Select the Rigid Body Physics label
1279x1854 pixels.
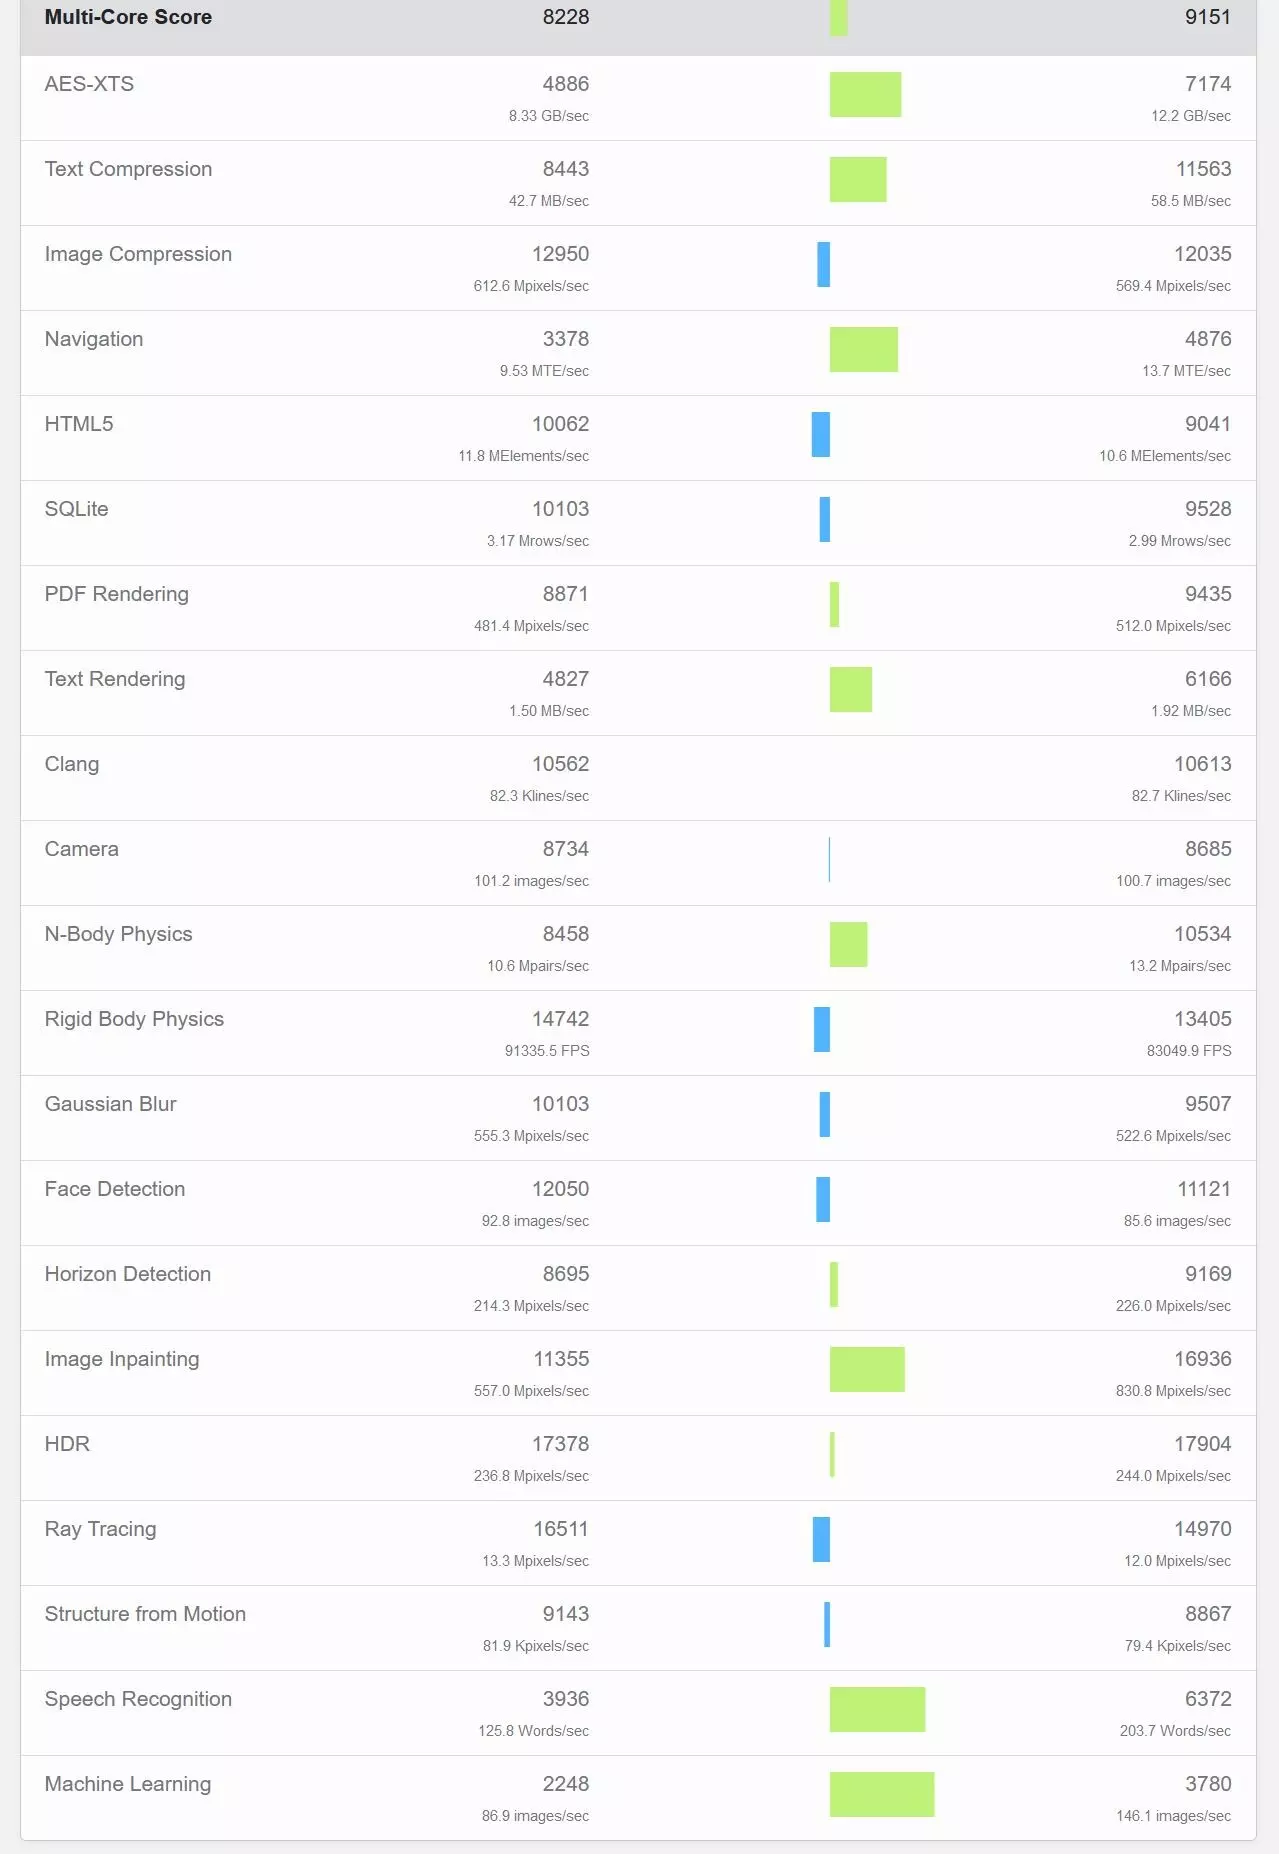point(134,1019)
